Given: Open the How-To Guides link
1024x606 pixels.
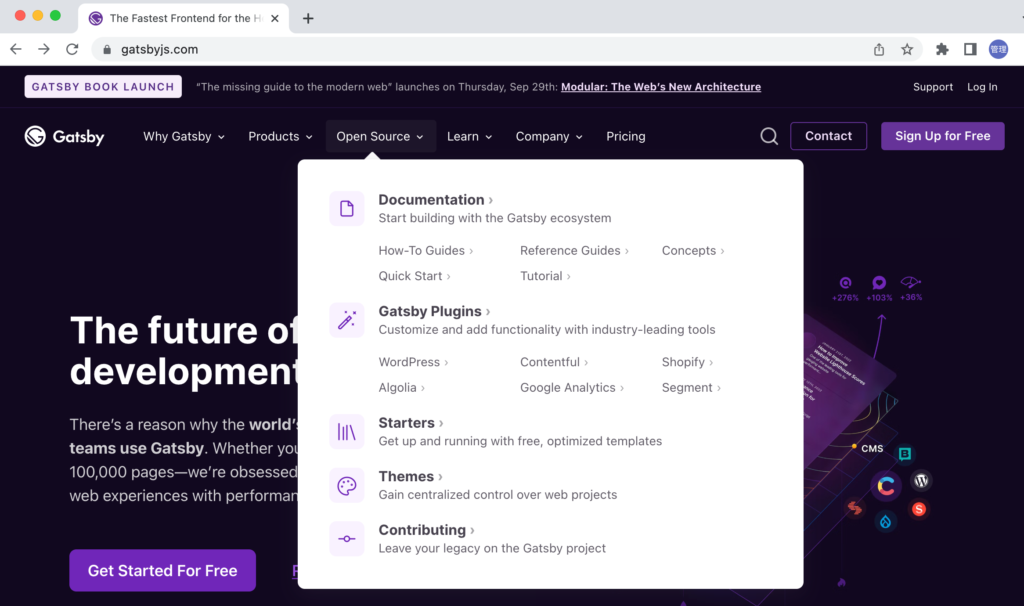Looking at the screenshot, I should [x=422, y=251].
